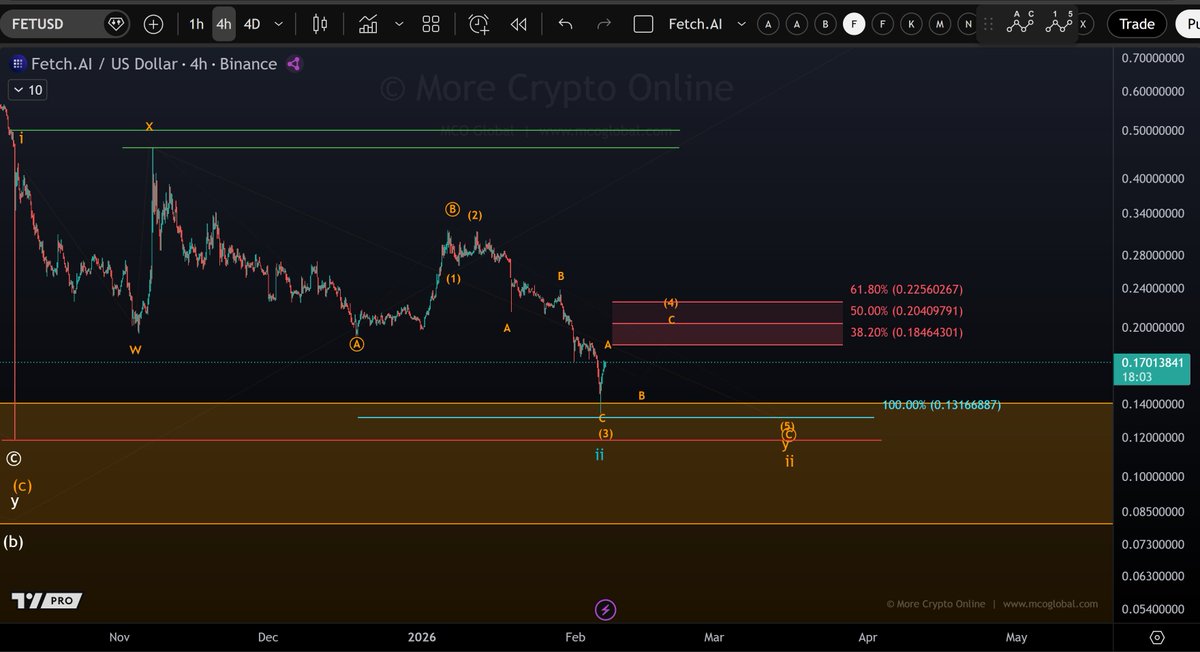Open the dropdown arrow next to Indicators
Viewport: 1200px width, 652px height.
pos(399,24)
